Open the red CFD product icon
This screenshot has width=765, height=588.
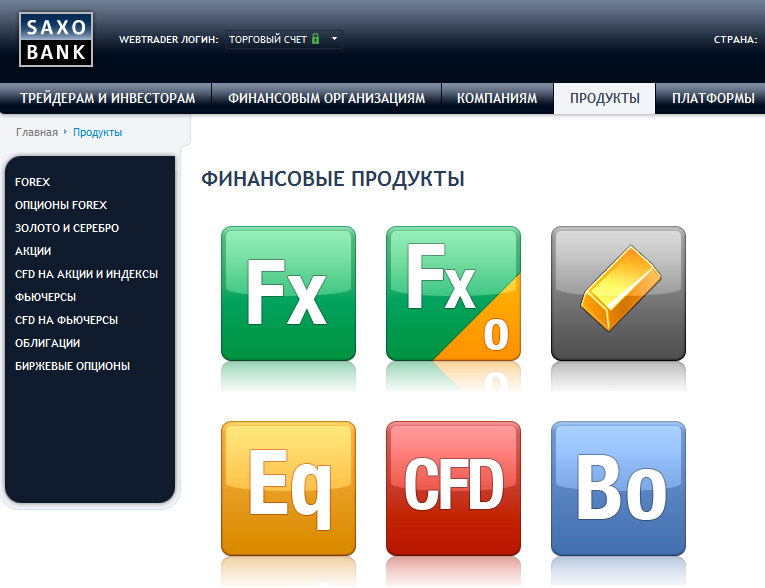[x=453, y=488]
